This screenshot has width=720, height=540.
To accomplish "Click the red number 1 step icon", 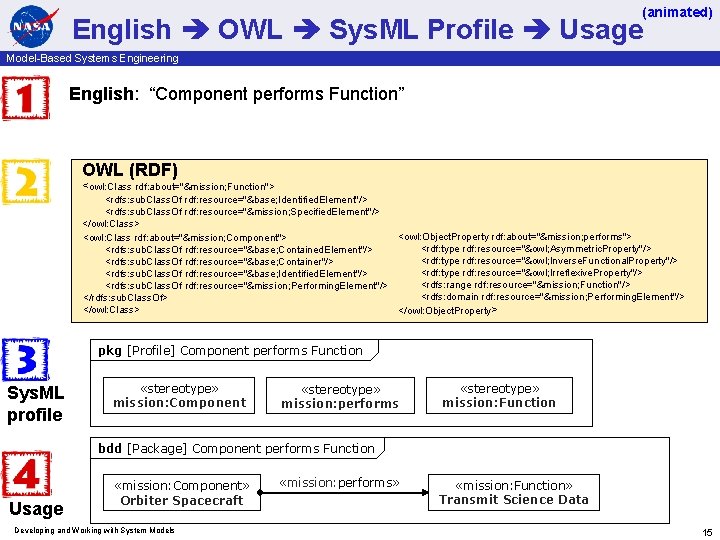I will tap(26, 98).
